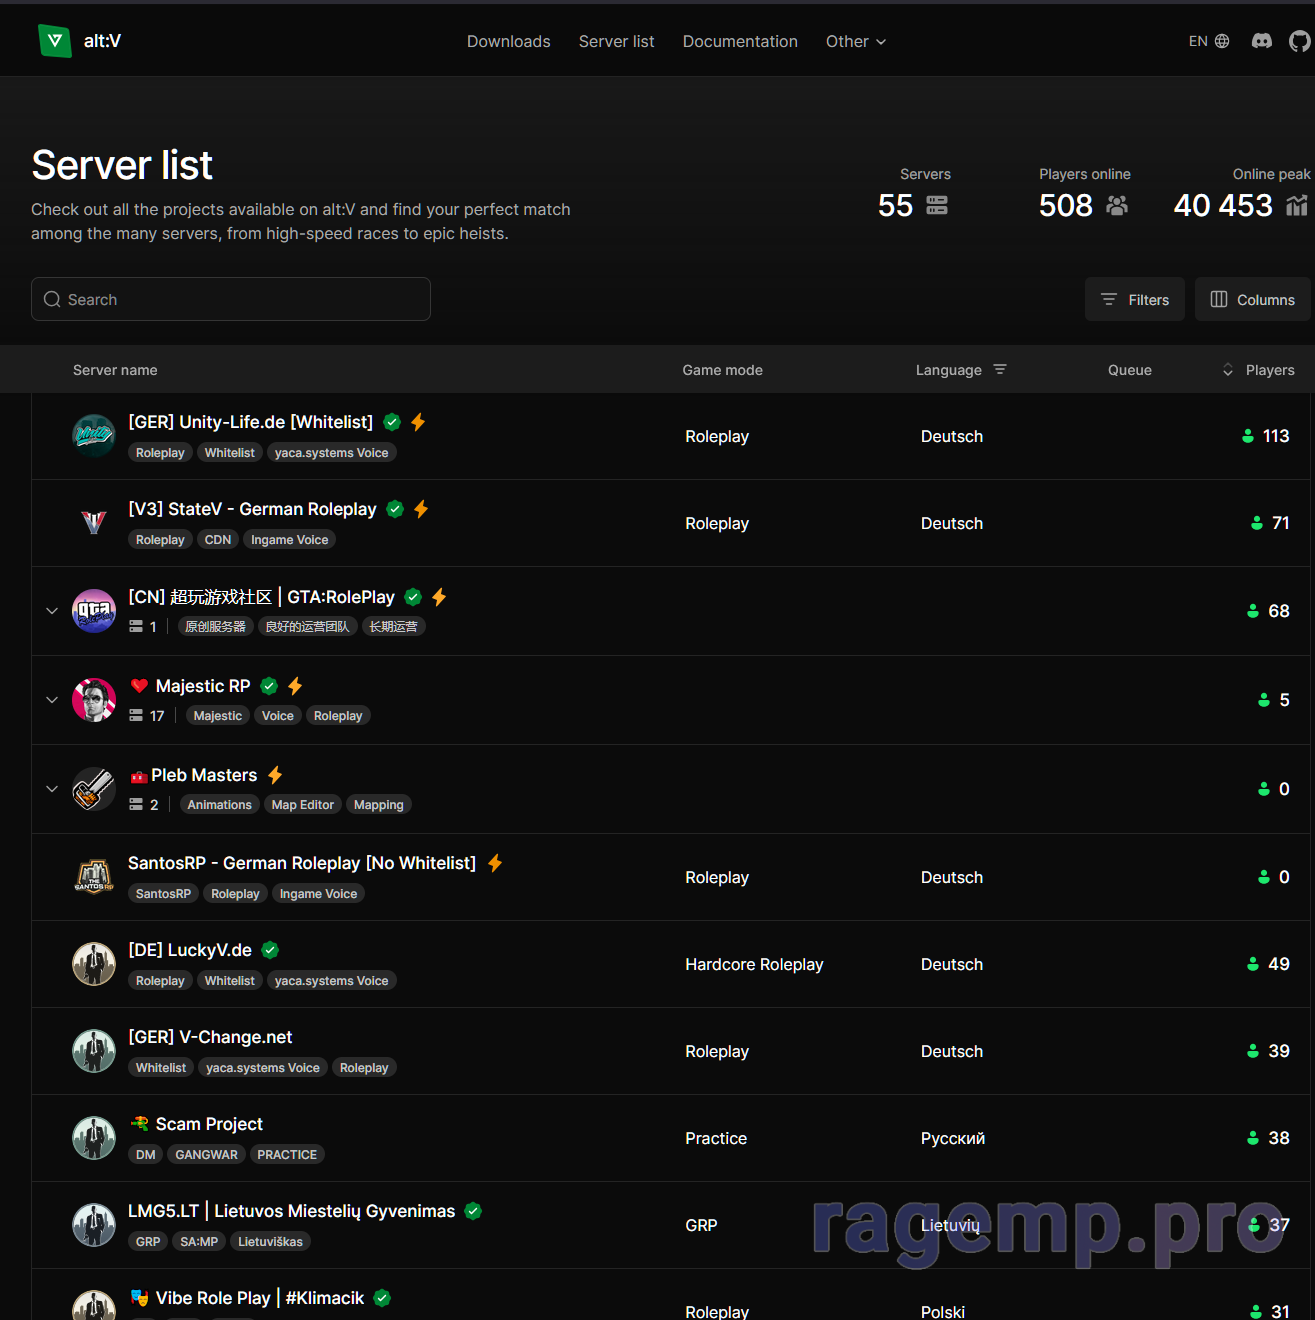Go to the Downloads page
This screenshot has height=1320, width=1315.
tap(508, 41)
